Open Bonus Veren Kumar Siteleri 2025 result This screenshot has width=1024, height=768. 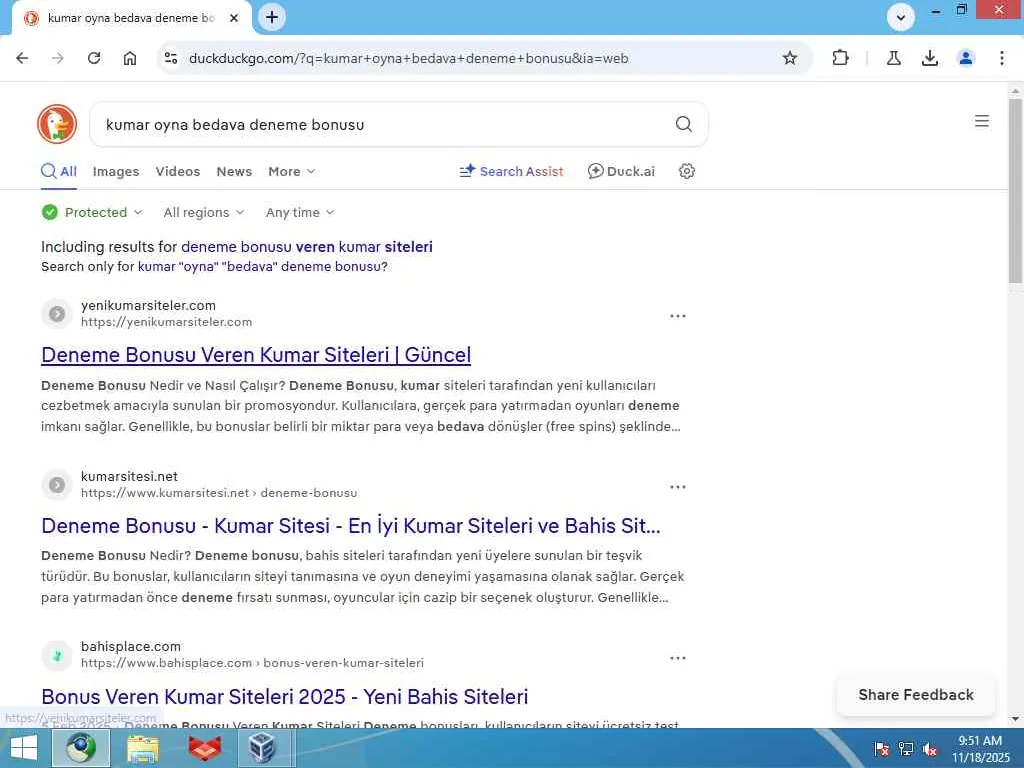[285, 697]
